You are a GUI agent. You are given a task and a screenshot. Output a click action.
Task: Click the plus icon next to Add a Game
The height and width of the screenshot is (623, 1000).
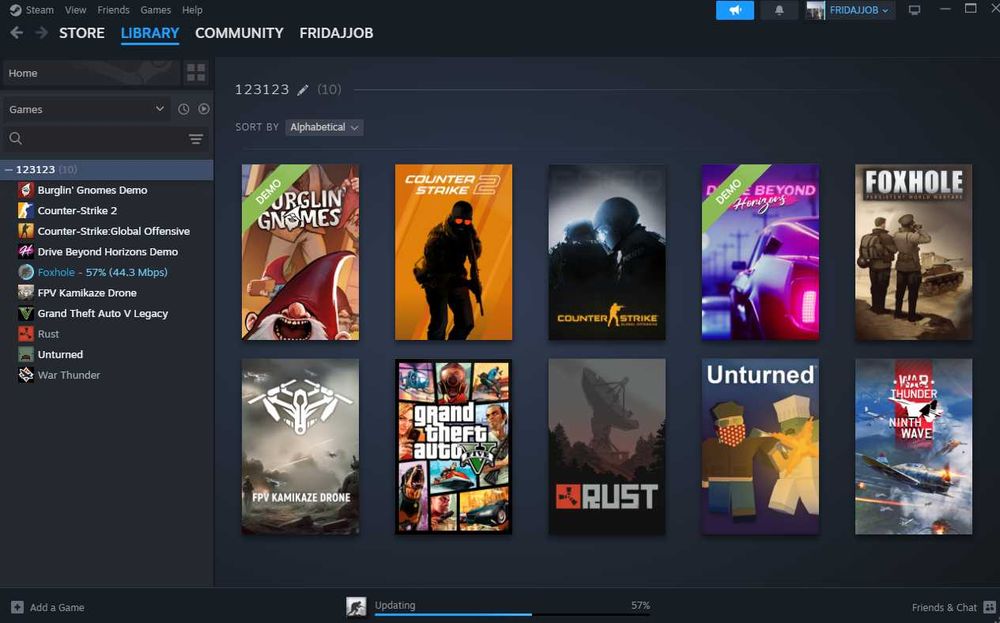coord(17,607)
